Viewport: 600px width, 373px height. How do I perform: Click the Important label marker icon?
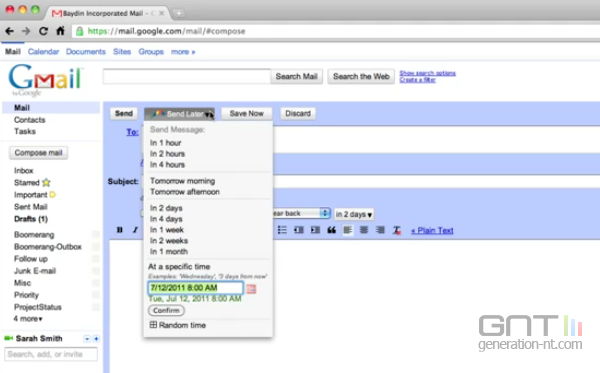[x=53, y=195]
